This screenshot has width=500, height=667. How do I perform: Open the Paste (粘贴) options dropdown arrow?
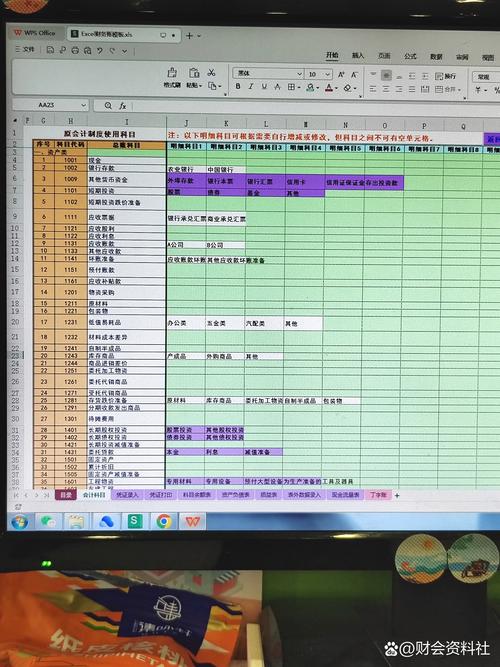(x=200, y=86)
